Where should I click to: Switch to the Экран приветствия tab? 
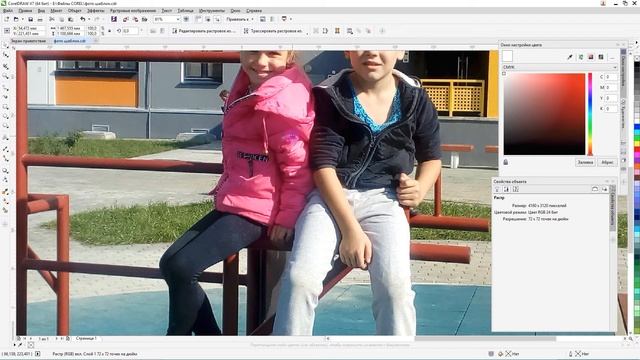tap(28, 41)
